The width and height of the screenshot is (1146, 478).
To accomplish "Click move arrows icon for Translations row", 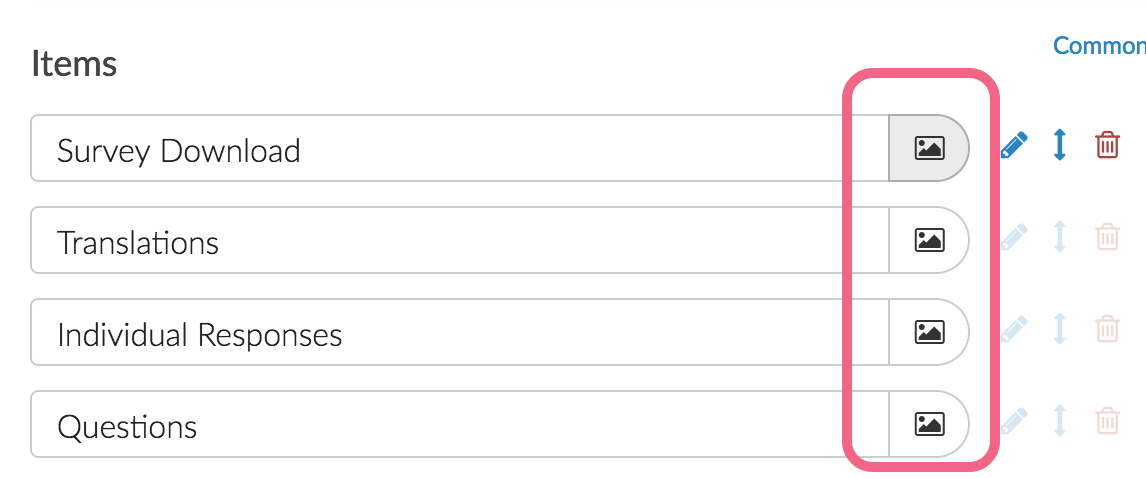I will tap(1060, 237).
